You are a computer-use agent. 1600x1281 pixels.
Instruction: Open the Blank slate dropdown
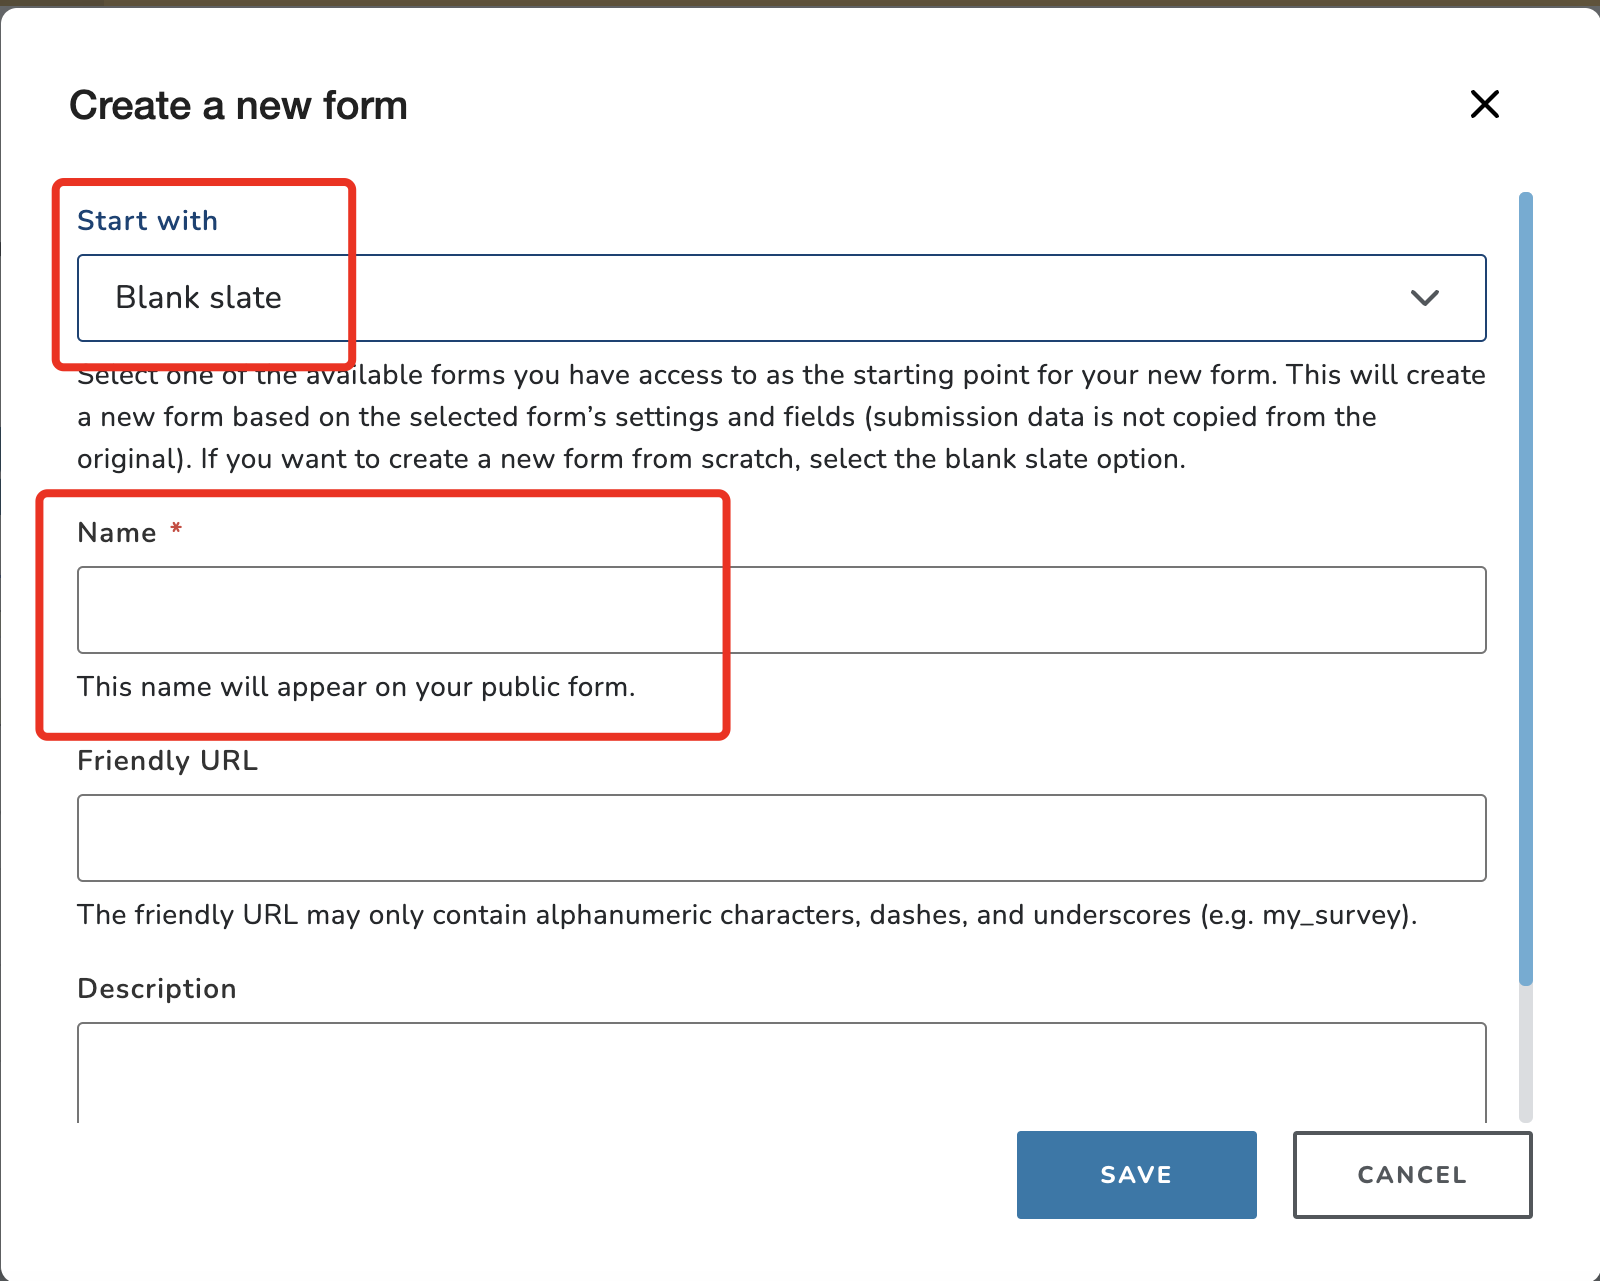(780, 297)
